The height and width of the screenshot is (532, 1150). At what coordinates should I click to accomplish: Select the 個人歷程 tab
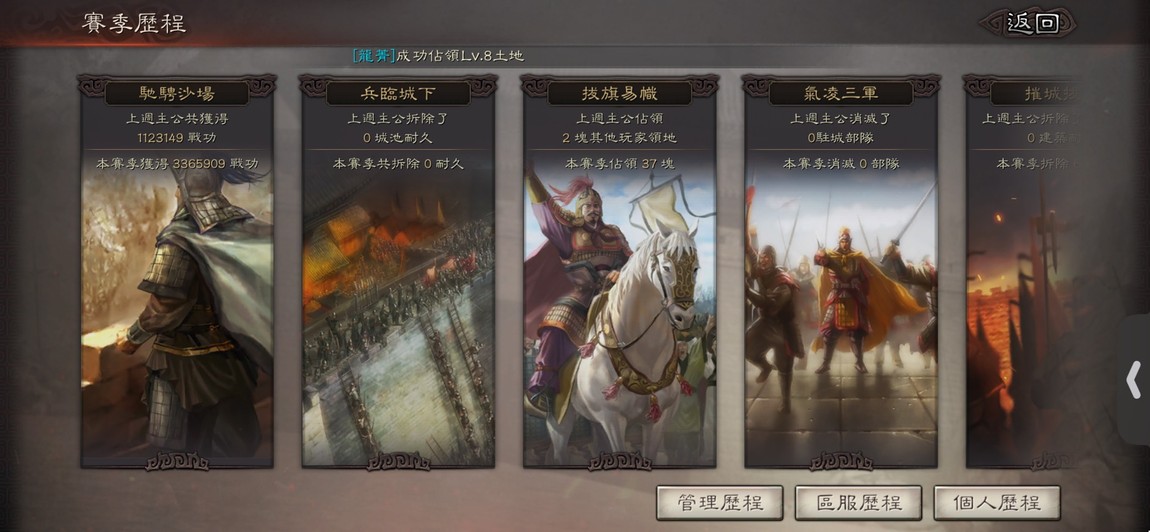coord(997,503)
